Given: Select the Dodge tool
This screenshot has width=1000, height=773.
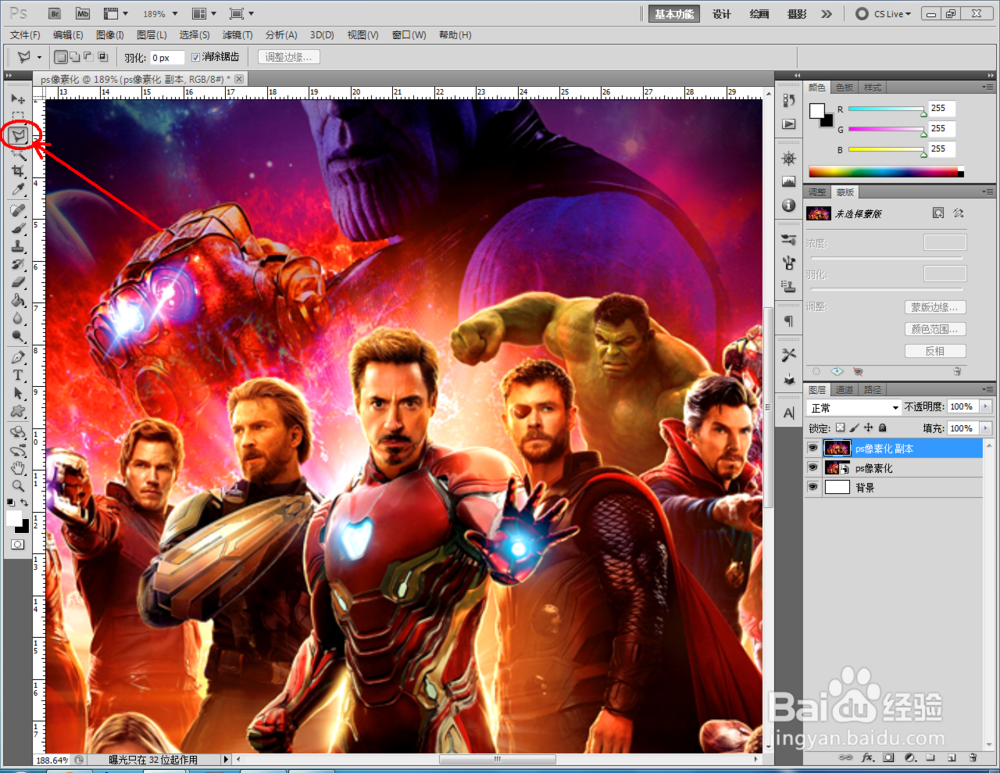Looking at the screenshot, I should point(18,335).
